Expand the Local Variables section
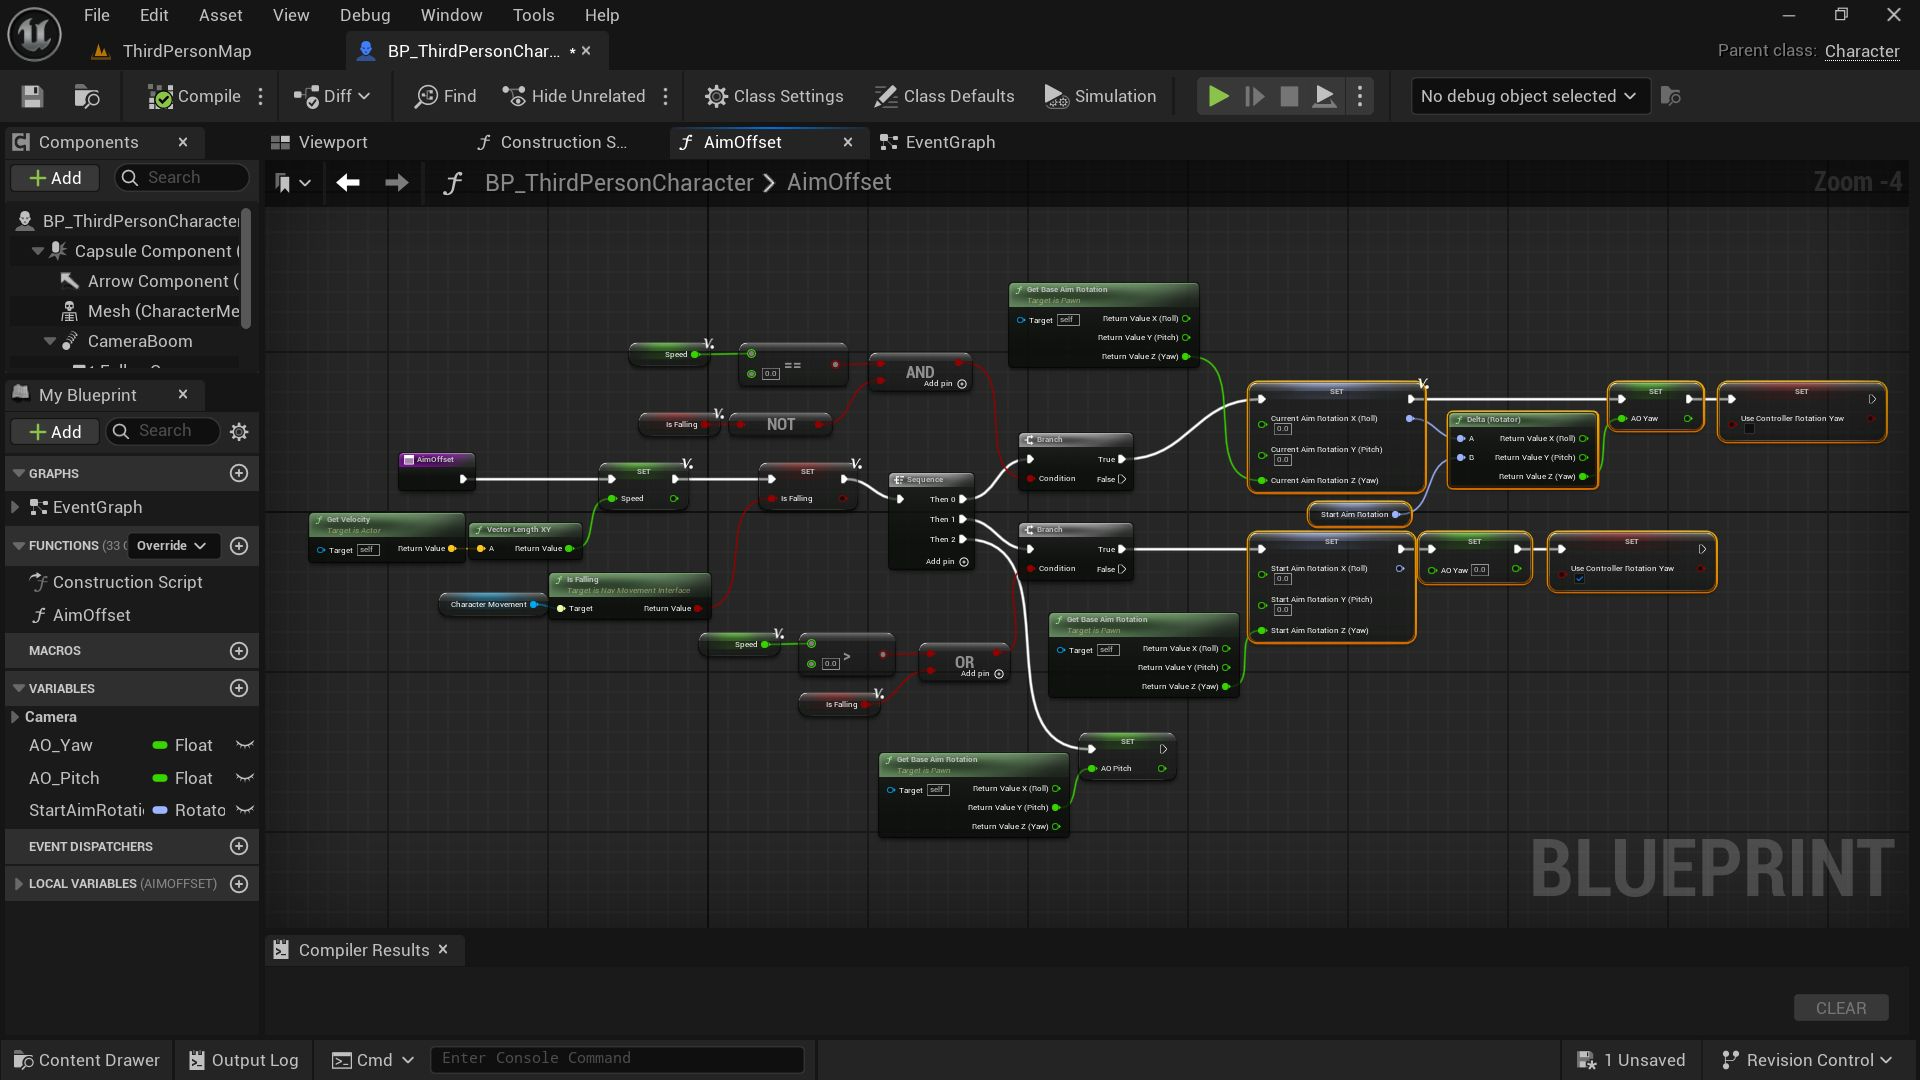The image size is (1920, 1080). 18,884
